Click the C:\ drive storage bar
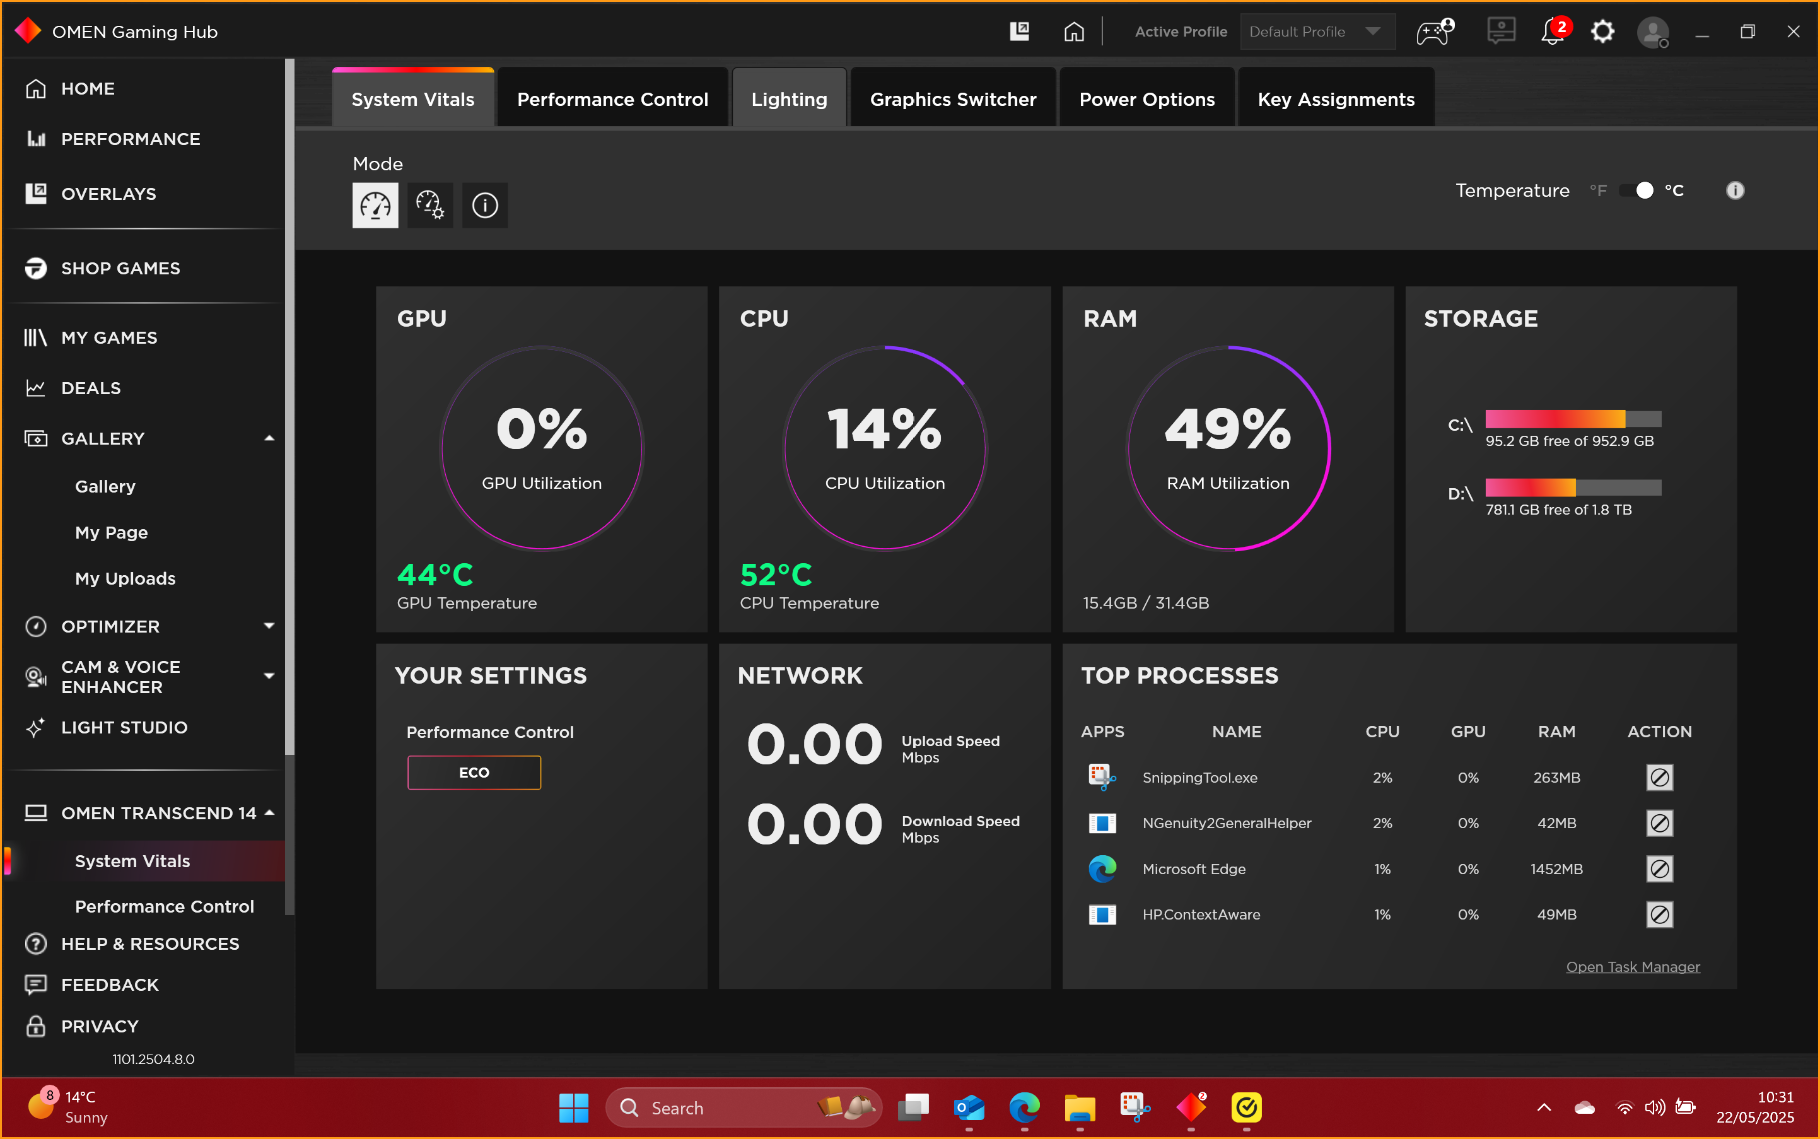Screen dimensions: 1820x1139 1573,419
